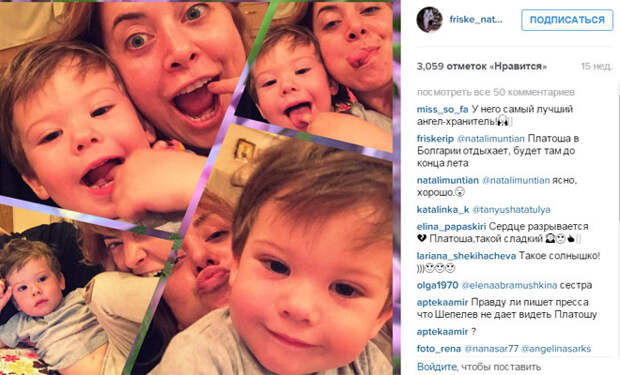Click the @tanyushatatulya mention
The image size is (620, 375).
point(511,210)
